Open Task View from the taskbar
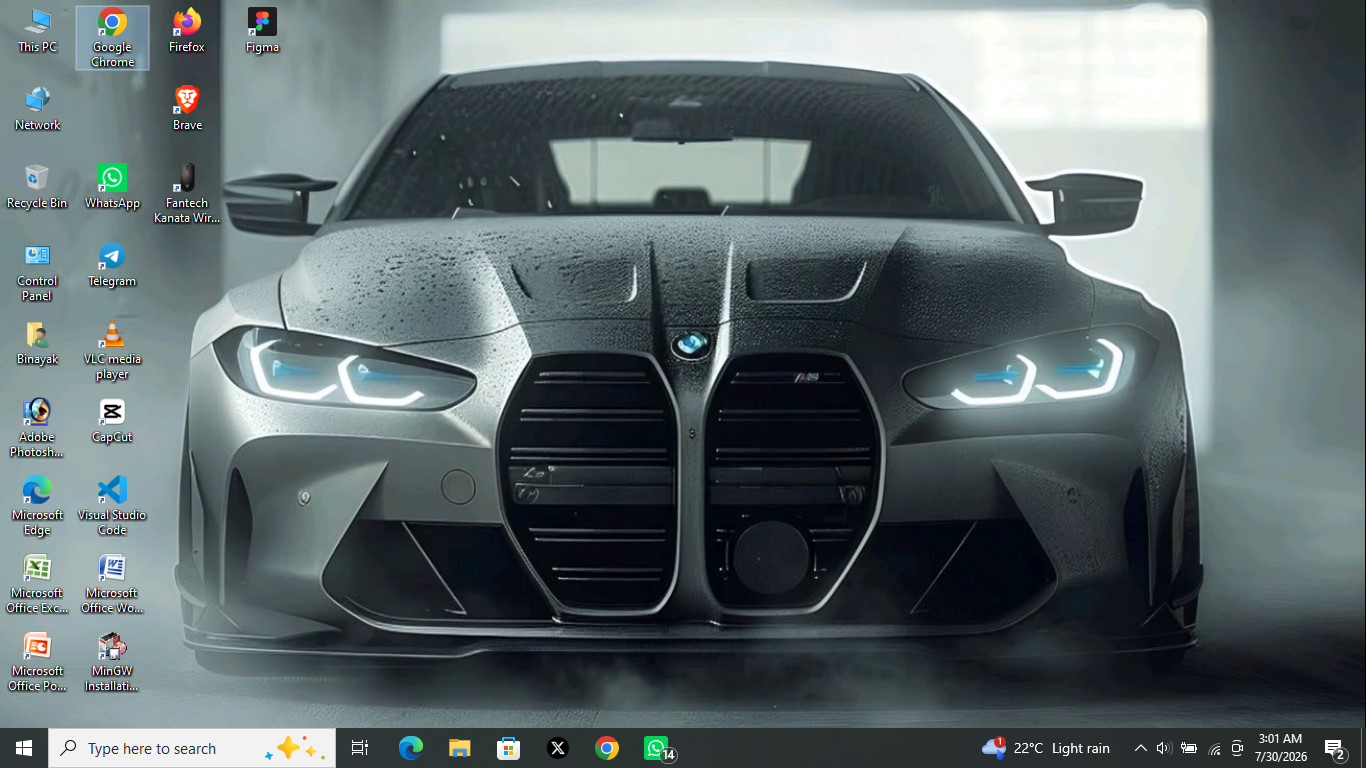The width and height of the screenshot is (1366, 768). (360, 748)
